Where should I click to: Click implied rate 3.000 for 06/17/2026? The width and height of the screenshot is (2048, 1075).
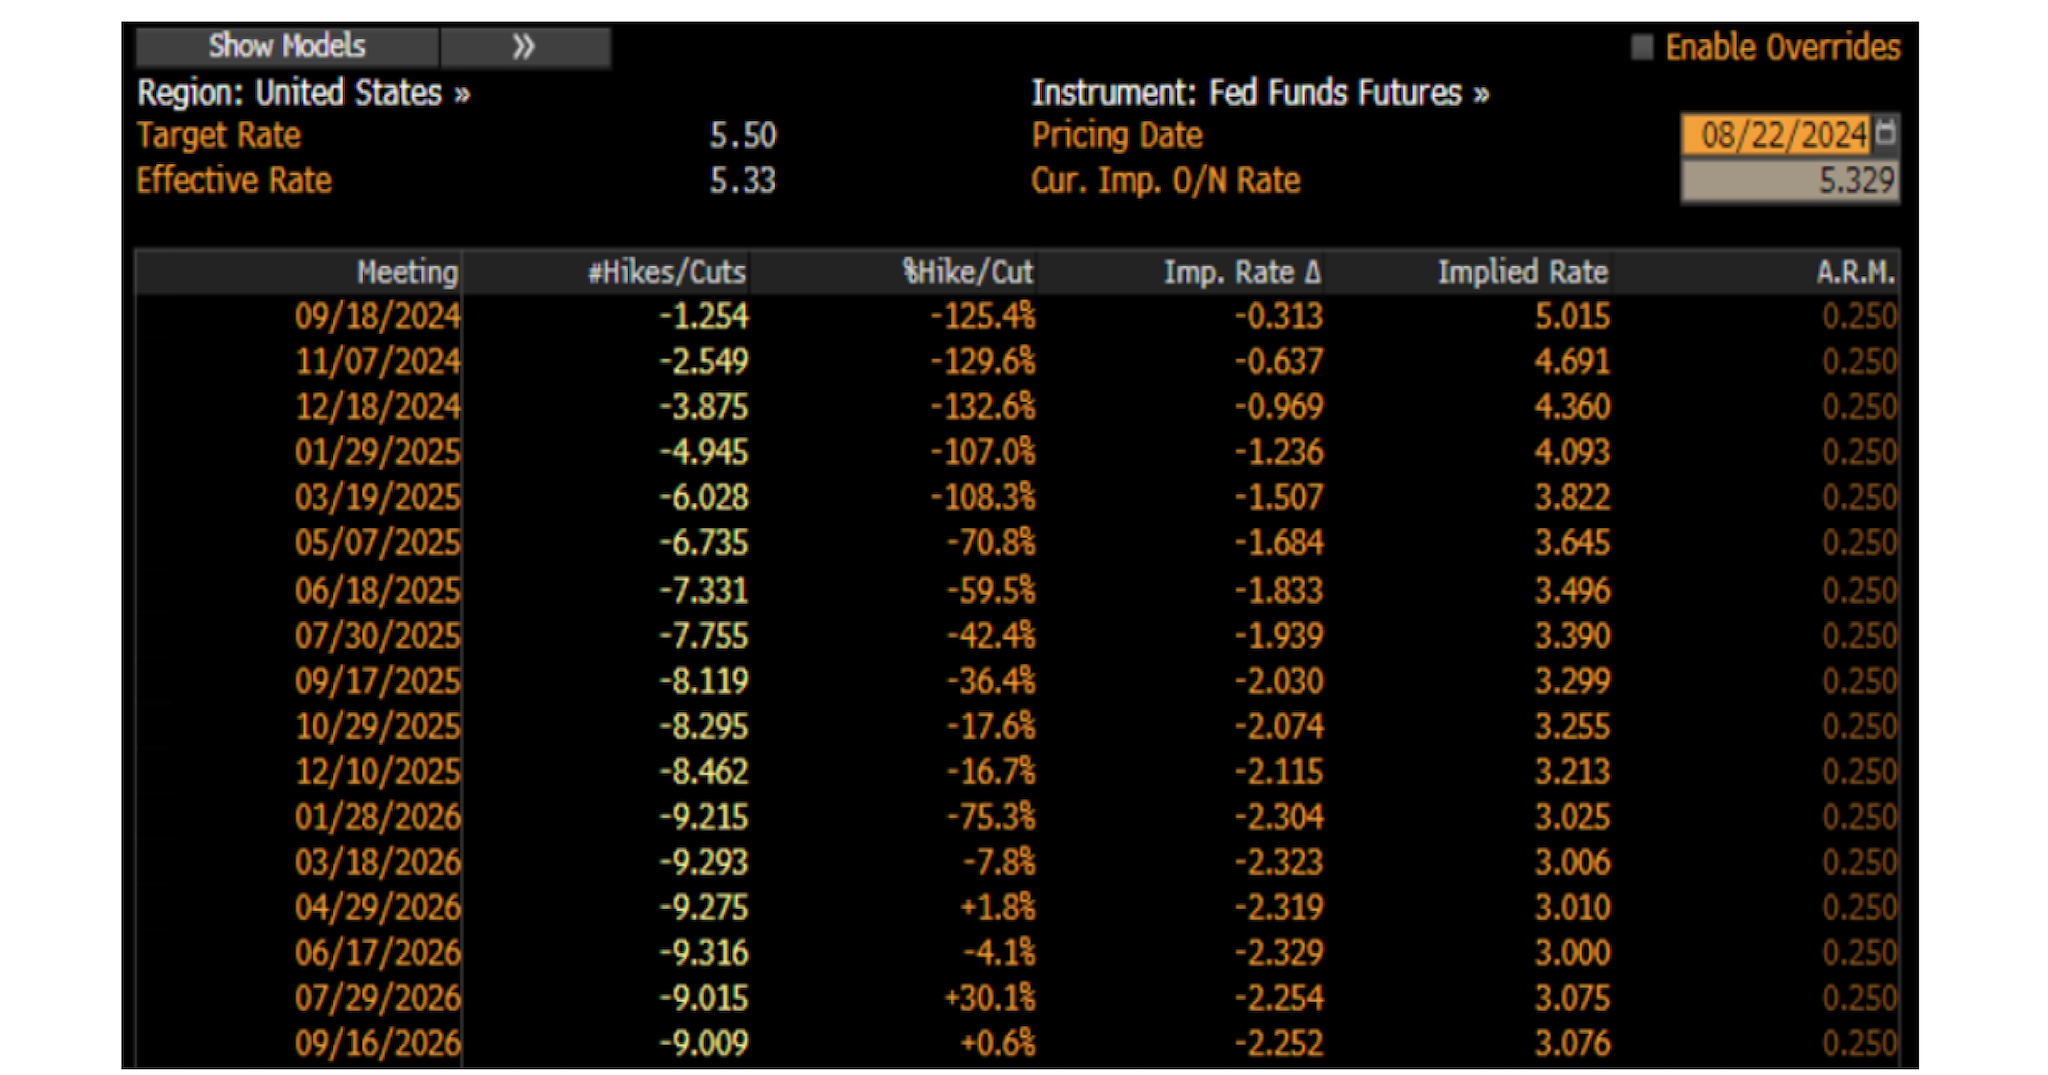[x=1572, y=952]
